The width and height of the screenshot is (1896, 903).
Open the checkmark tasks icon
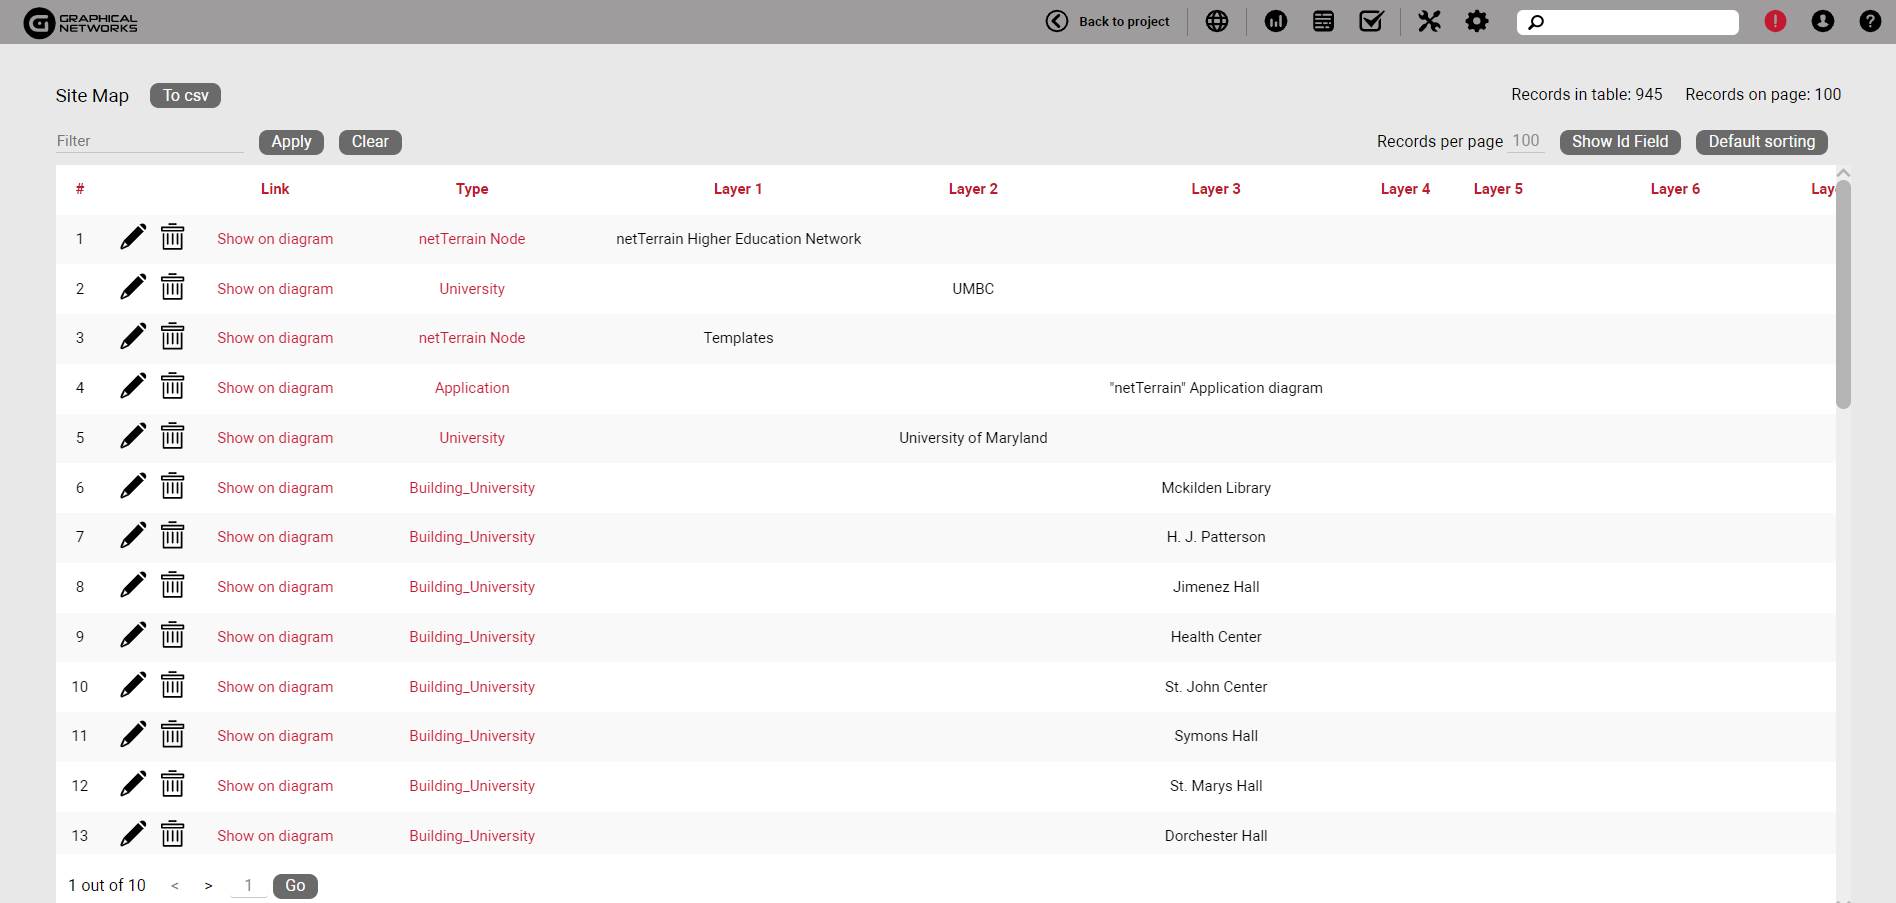[1371, 21]
